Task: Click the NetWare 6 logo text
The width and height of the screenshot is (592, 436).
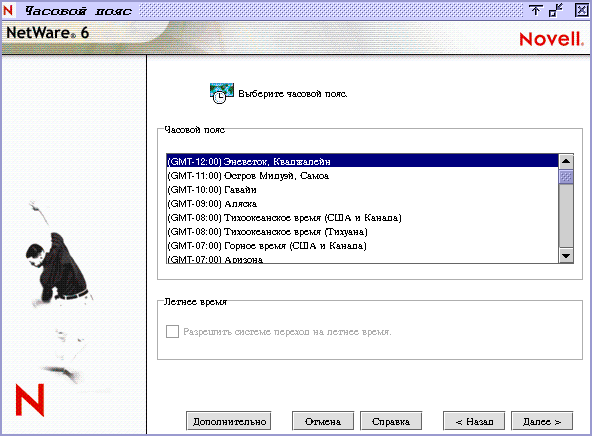Action: click(48, 33)
